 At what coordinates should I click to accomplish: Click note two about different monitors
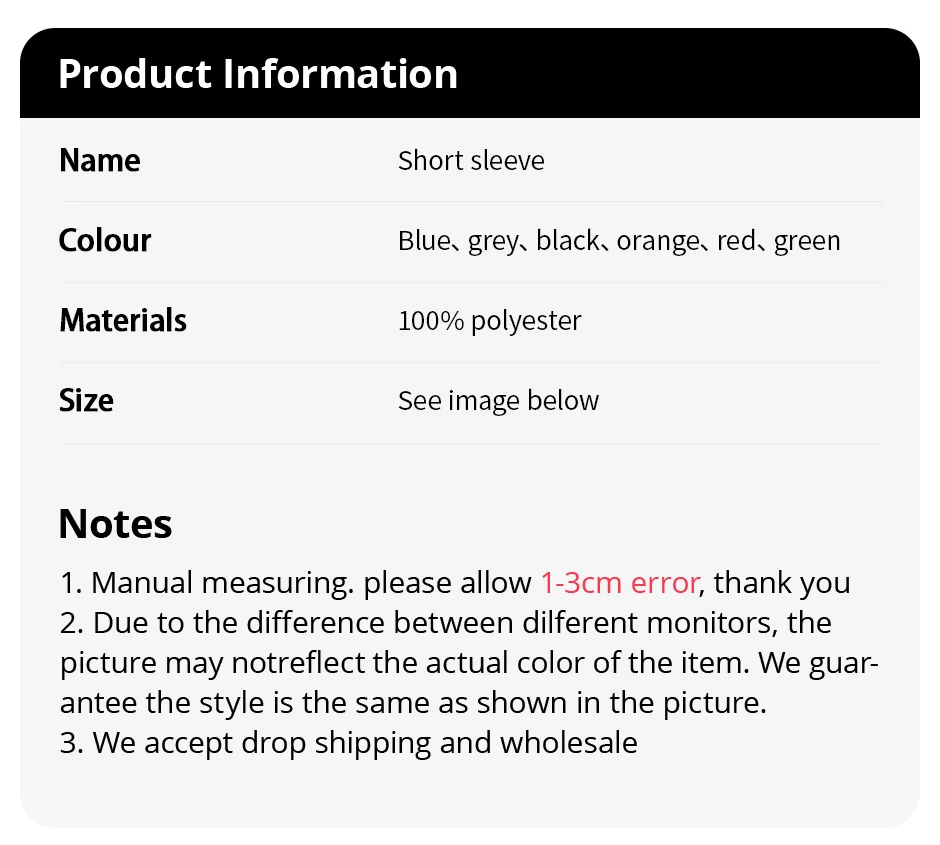(x=469, y=663)
